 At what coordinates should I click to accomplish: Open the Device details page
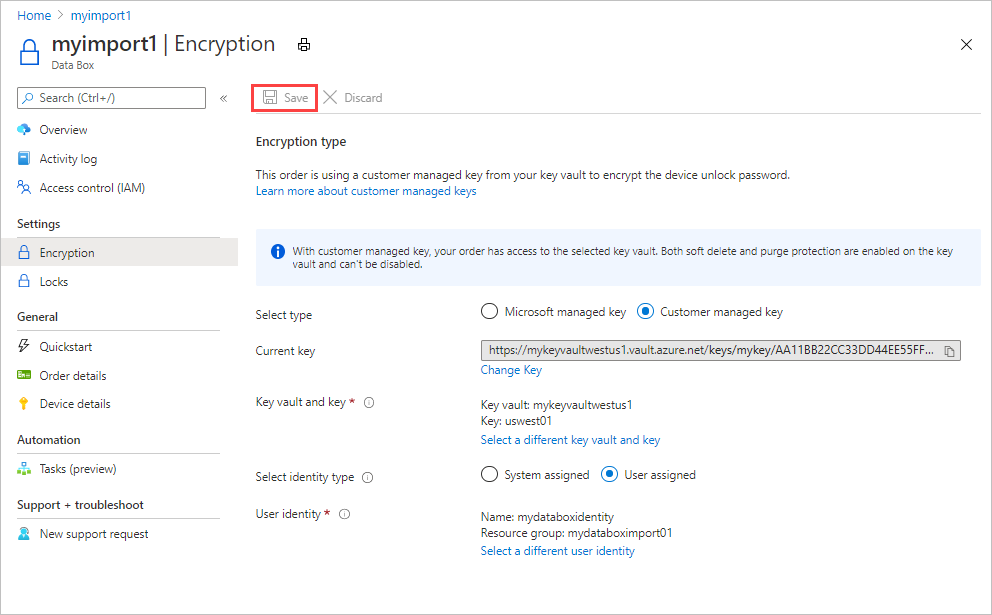coord(75,404)
